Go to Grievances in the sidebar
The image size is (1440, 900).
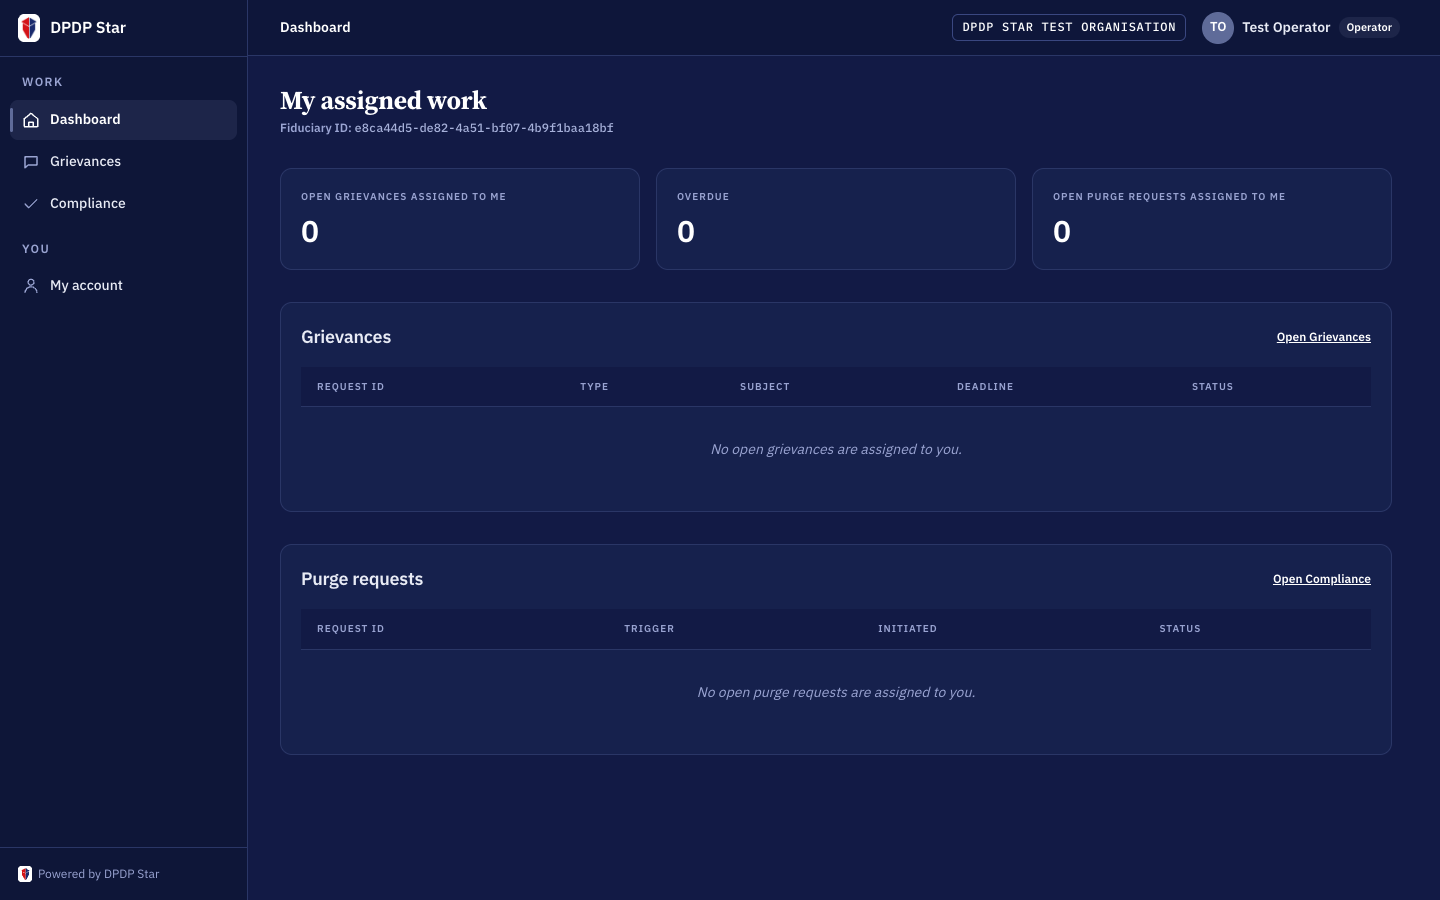tap(124, 162)
